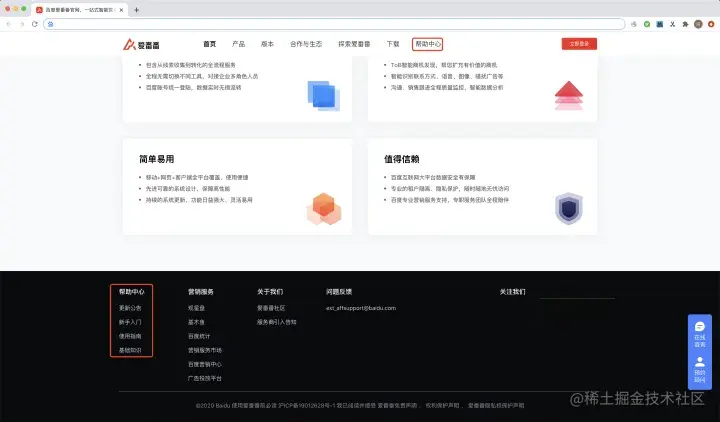This screenshot has width=720, height=422.
Task: Select the 首页 navigation item
Action: coord(209,44)
